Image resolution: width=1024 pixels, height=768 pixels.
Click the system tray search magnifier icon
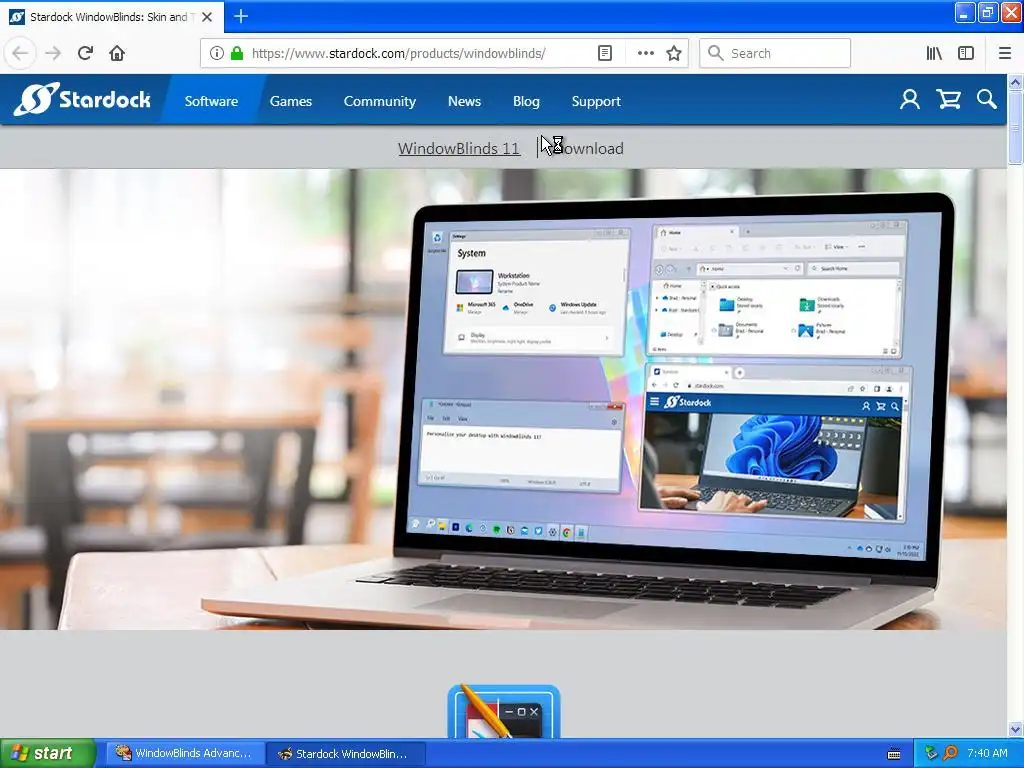point(951,753)
